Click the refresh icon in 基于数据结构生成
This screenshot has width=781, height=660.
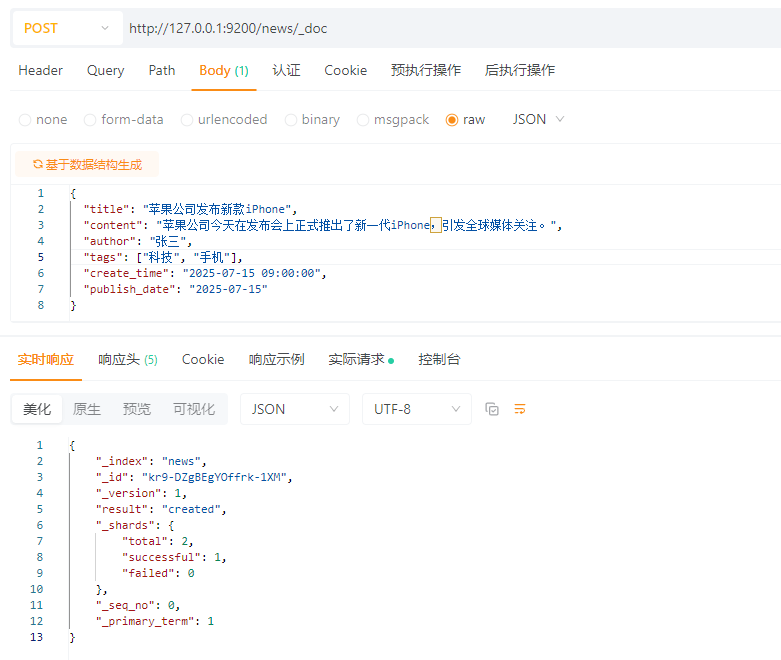click(x=37, y=164)
